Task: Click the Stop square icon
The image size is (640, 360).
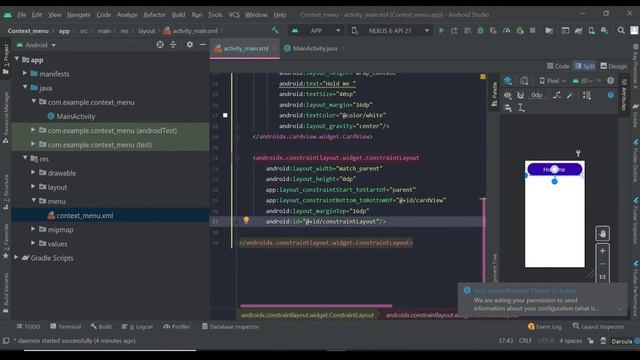Action: coord(532,31)
